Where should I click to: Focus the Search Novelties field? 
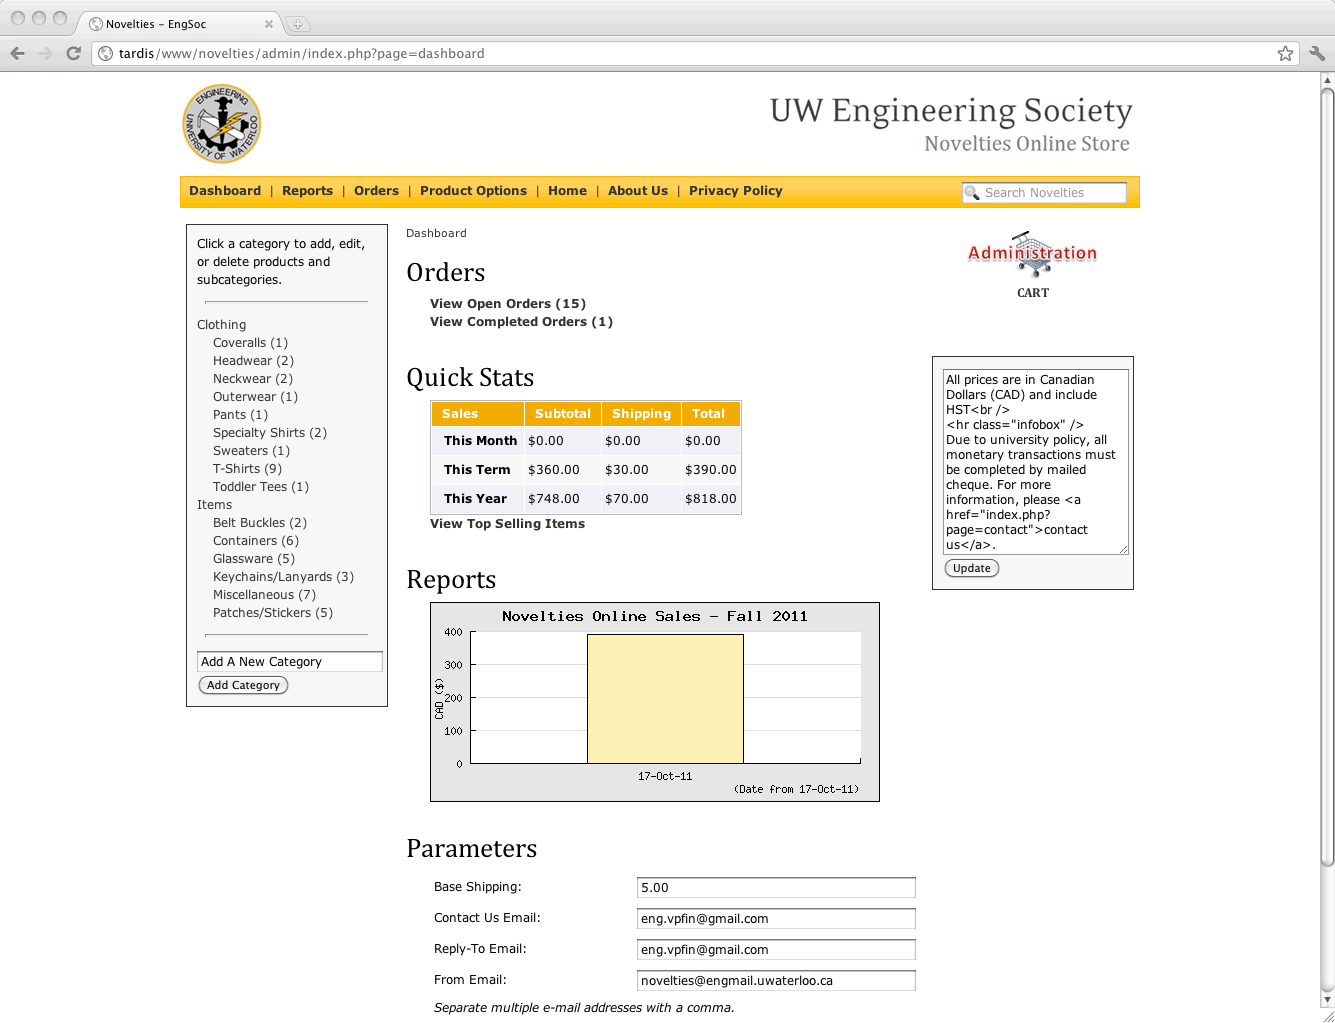[x=1044, y=193]
